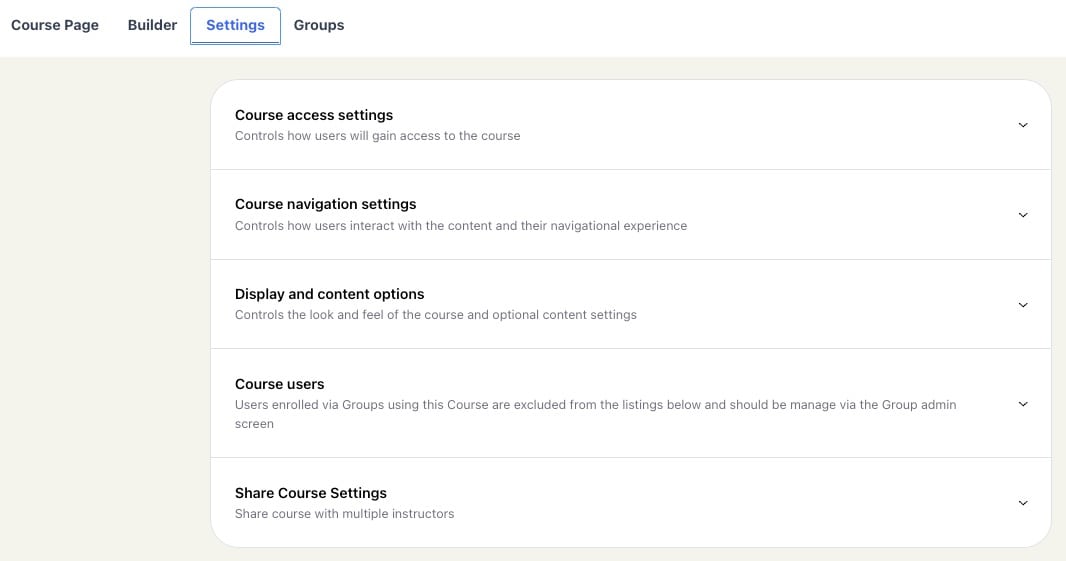Click the Share Course Settings heading
Screen dimensions: 1066x561
311,493
